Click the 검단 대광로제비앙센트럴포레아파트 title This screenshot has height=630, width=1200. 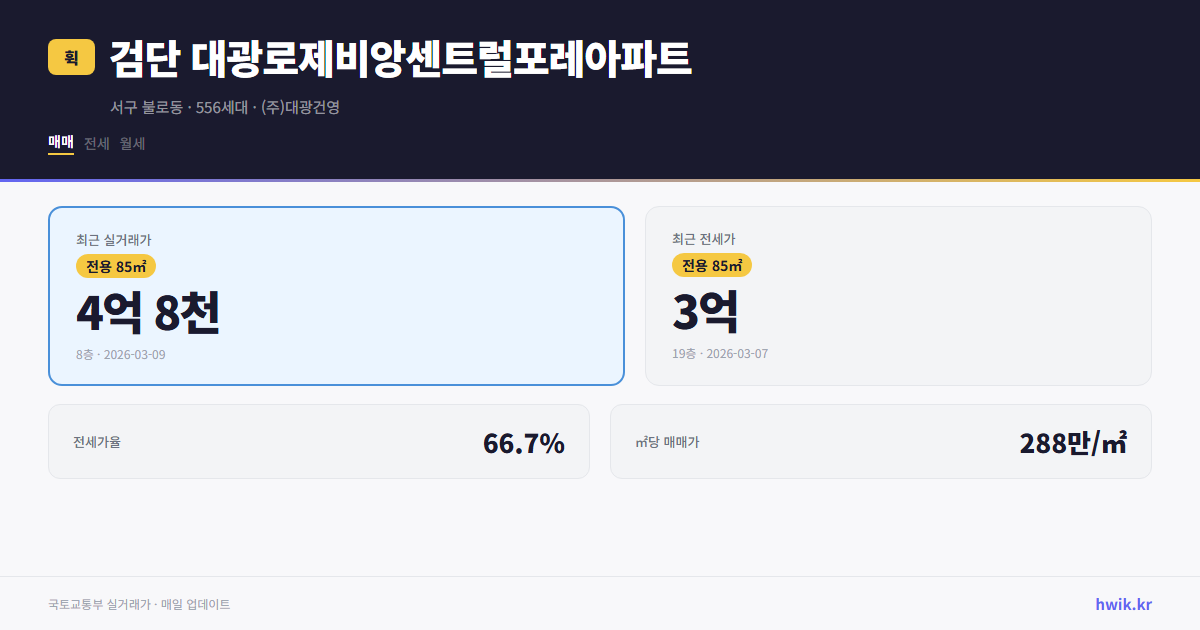[400, 59]
